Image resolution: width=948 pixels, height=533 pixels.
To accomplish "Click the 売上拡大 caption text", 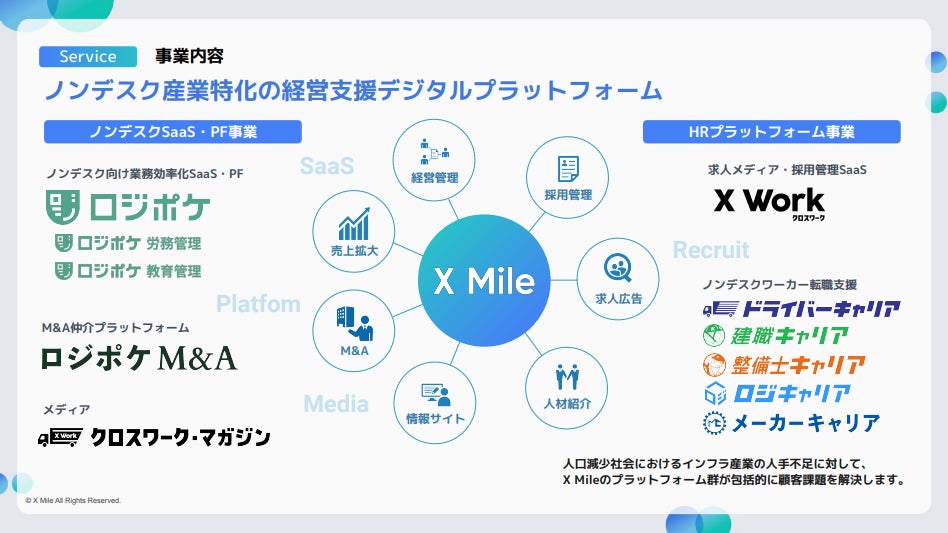I will (x=354, y=250).
